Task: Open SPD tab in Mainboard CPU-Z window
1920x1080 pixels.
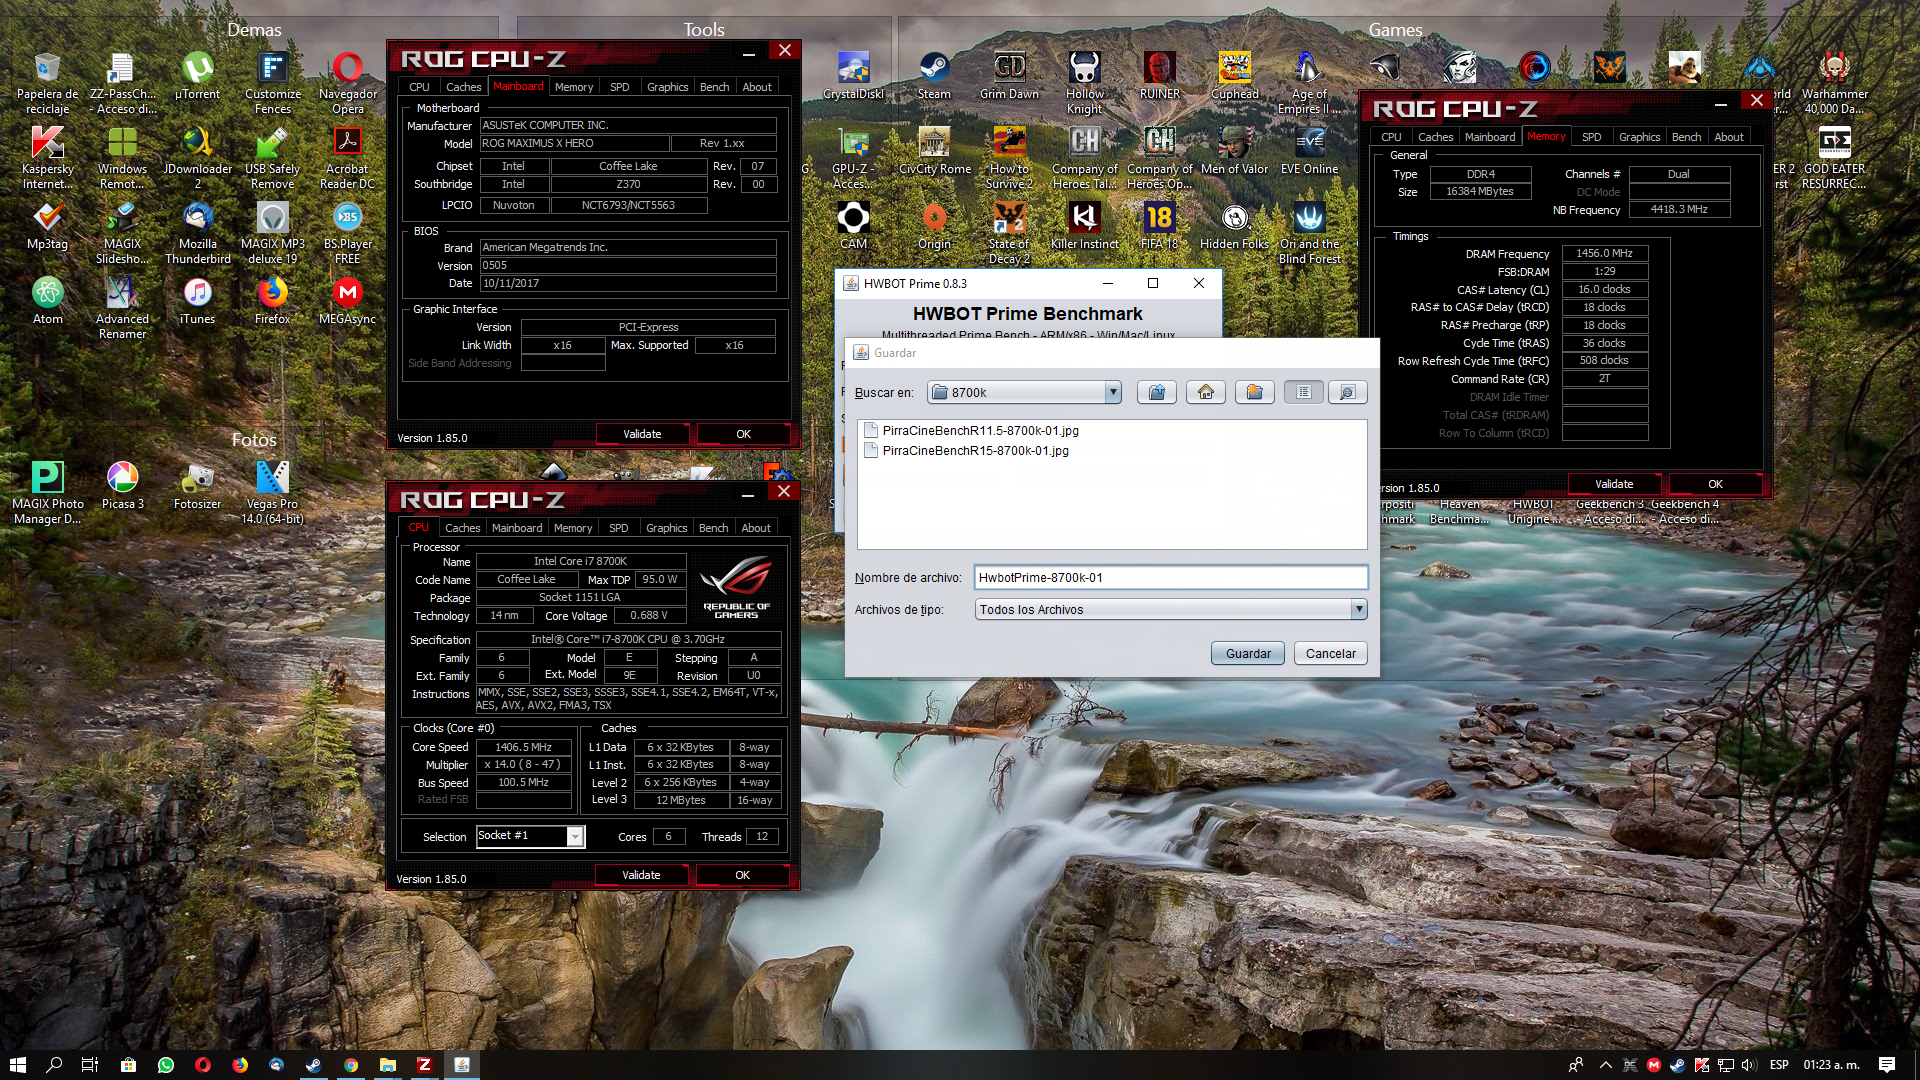Action: [620, 87]
